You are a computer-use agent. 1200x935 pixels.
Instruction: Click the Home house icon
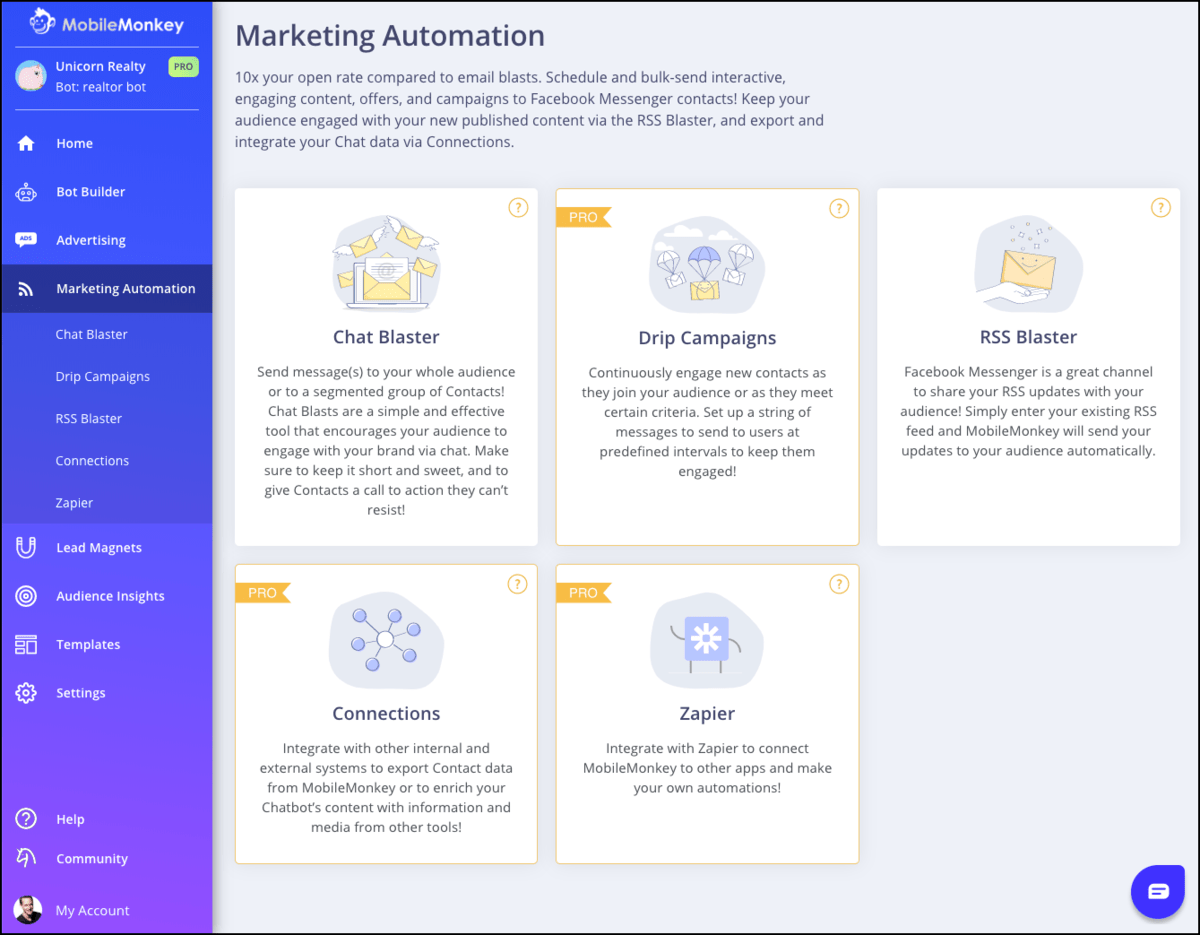tap(26, 143)
